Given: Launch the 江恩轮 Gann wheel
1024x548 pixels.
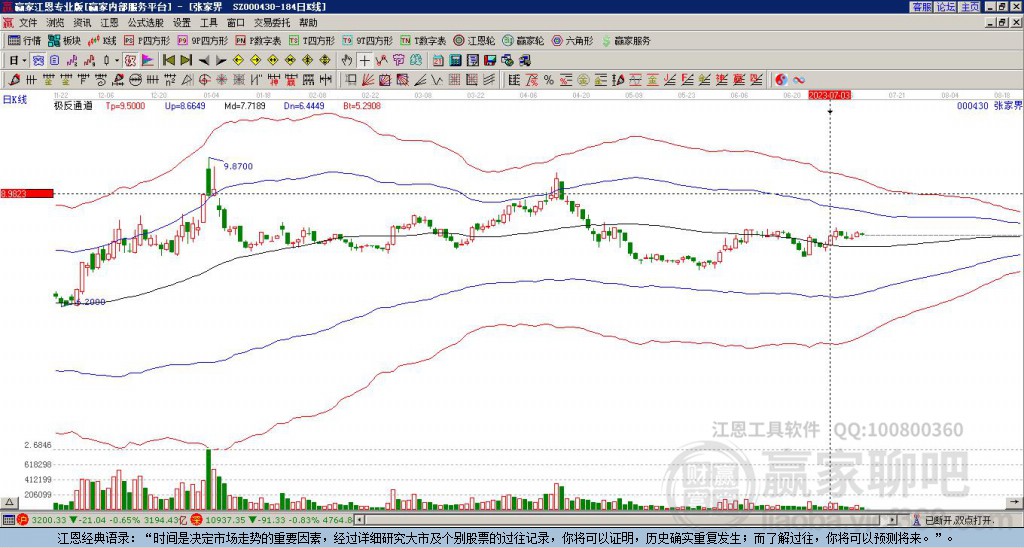Looking at the screenshot, I should [x=474, y=40].
